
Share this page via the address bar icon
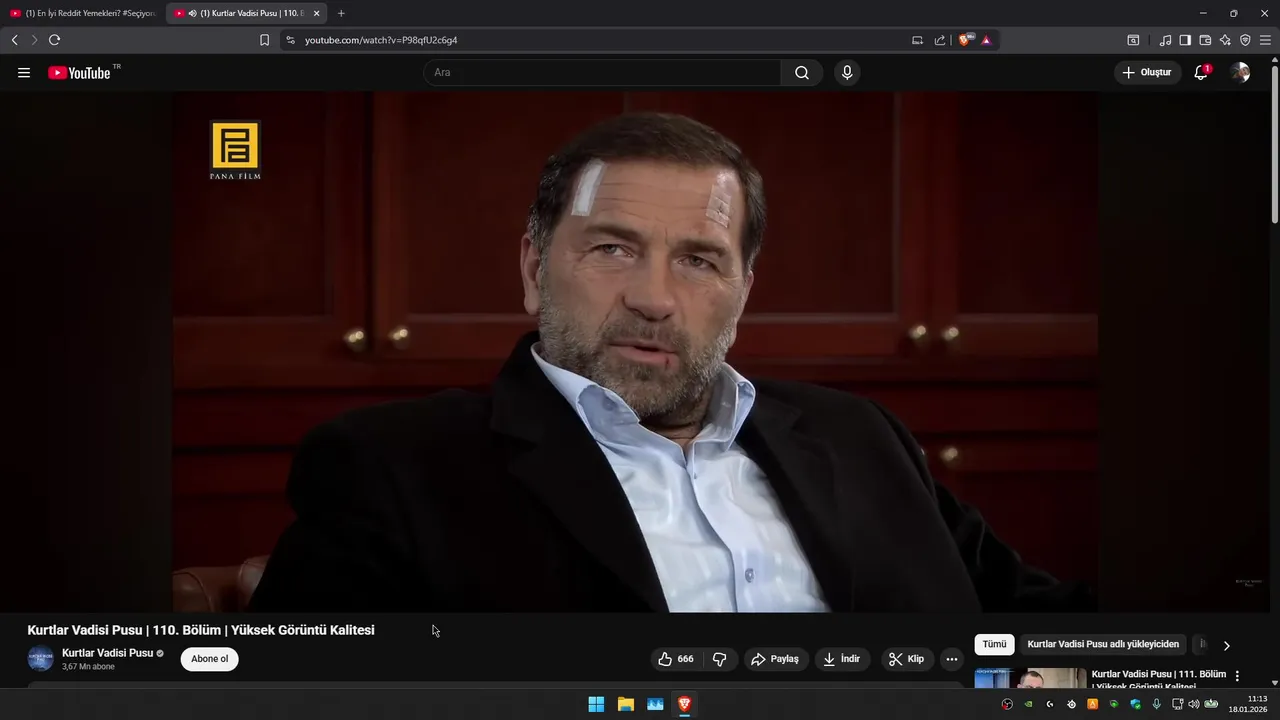[940, 40]
